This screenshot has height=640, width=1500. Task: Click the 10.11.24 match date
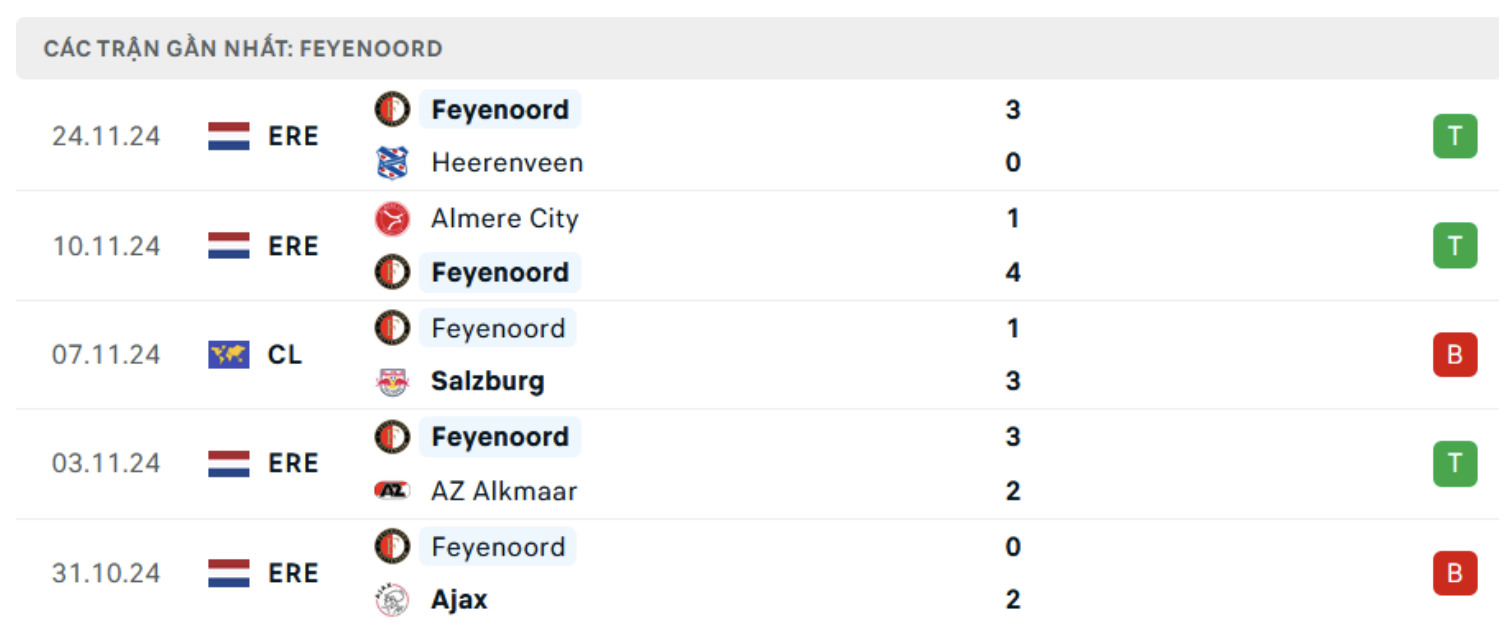106,246
